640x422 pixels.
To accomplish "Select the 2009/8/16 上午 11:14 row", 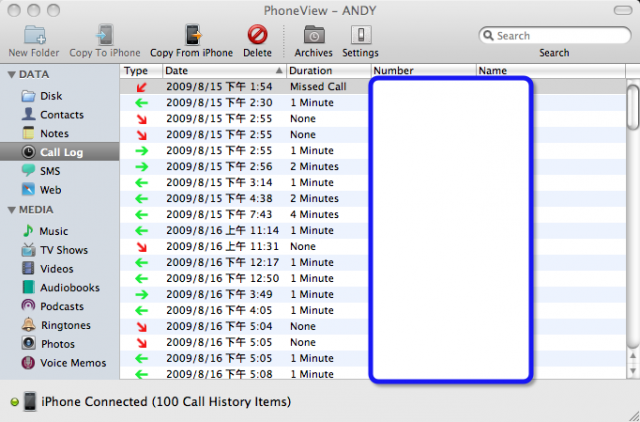I will pyautogui.click(x=373, y=230).
